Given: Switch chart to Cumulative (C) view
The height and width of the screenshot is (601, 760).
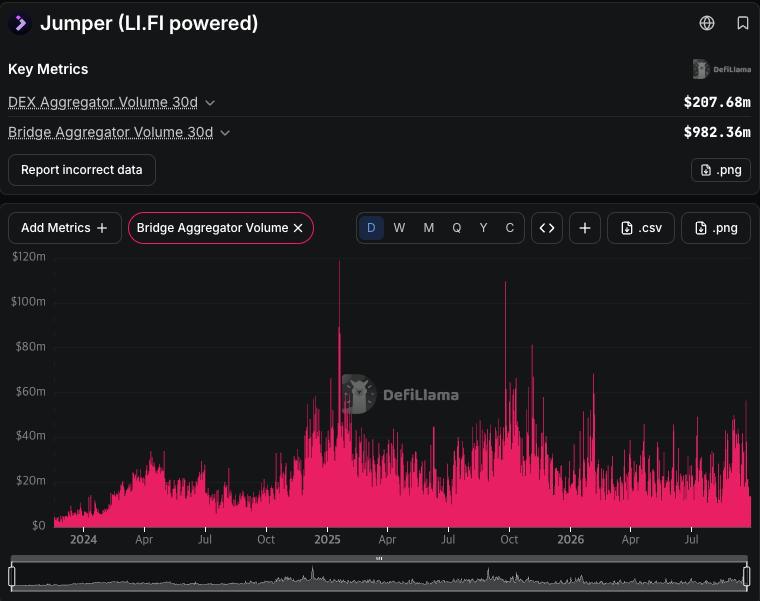Looking at the screenshot, I should 509,228.
